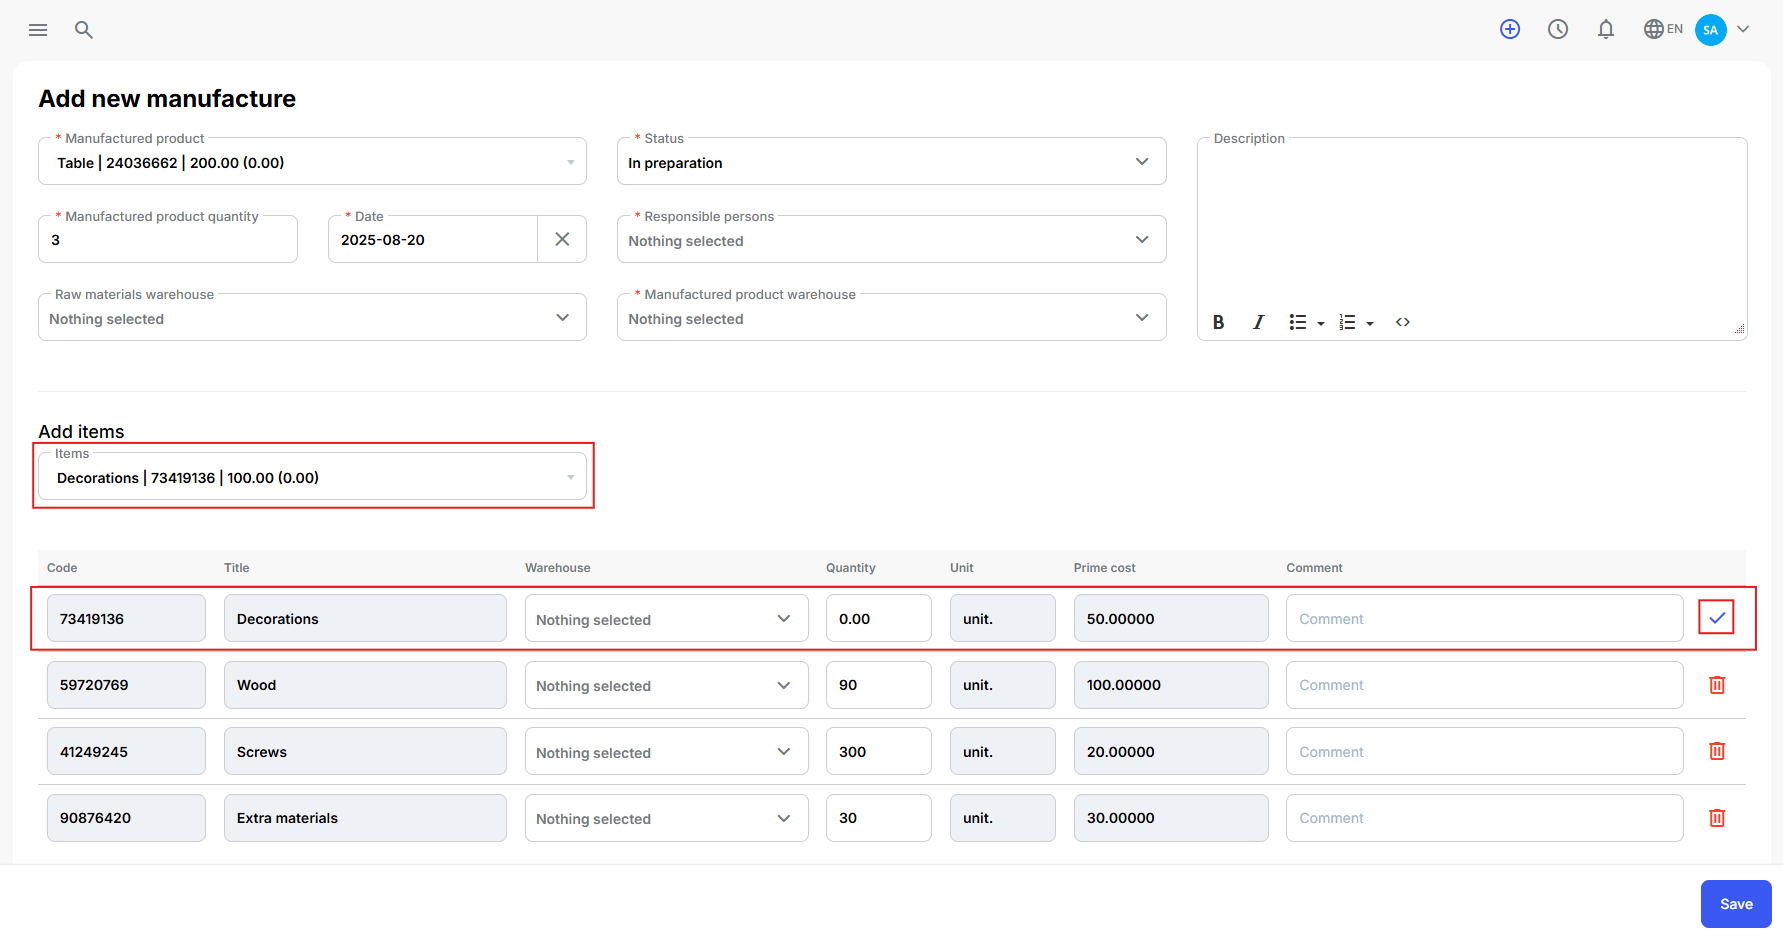This screenshot has height=938, width=1783.
Task: Open the search magnifier icon
Action: (x=84, y=30)
